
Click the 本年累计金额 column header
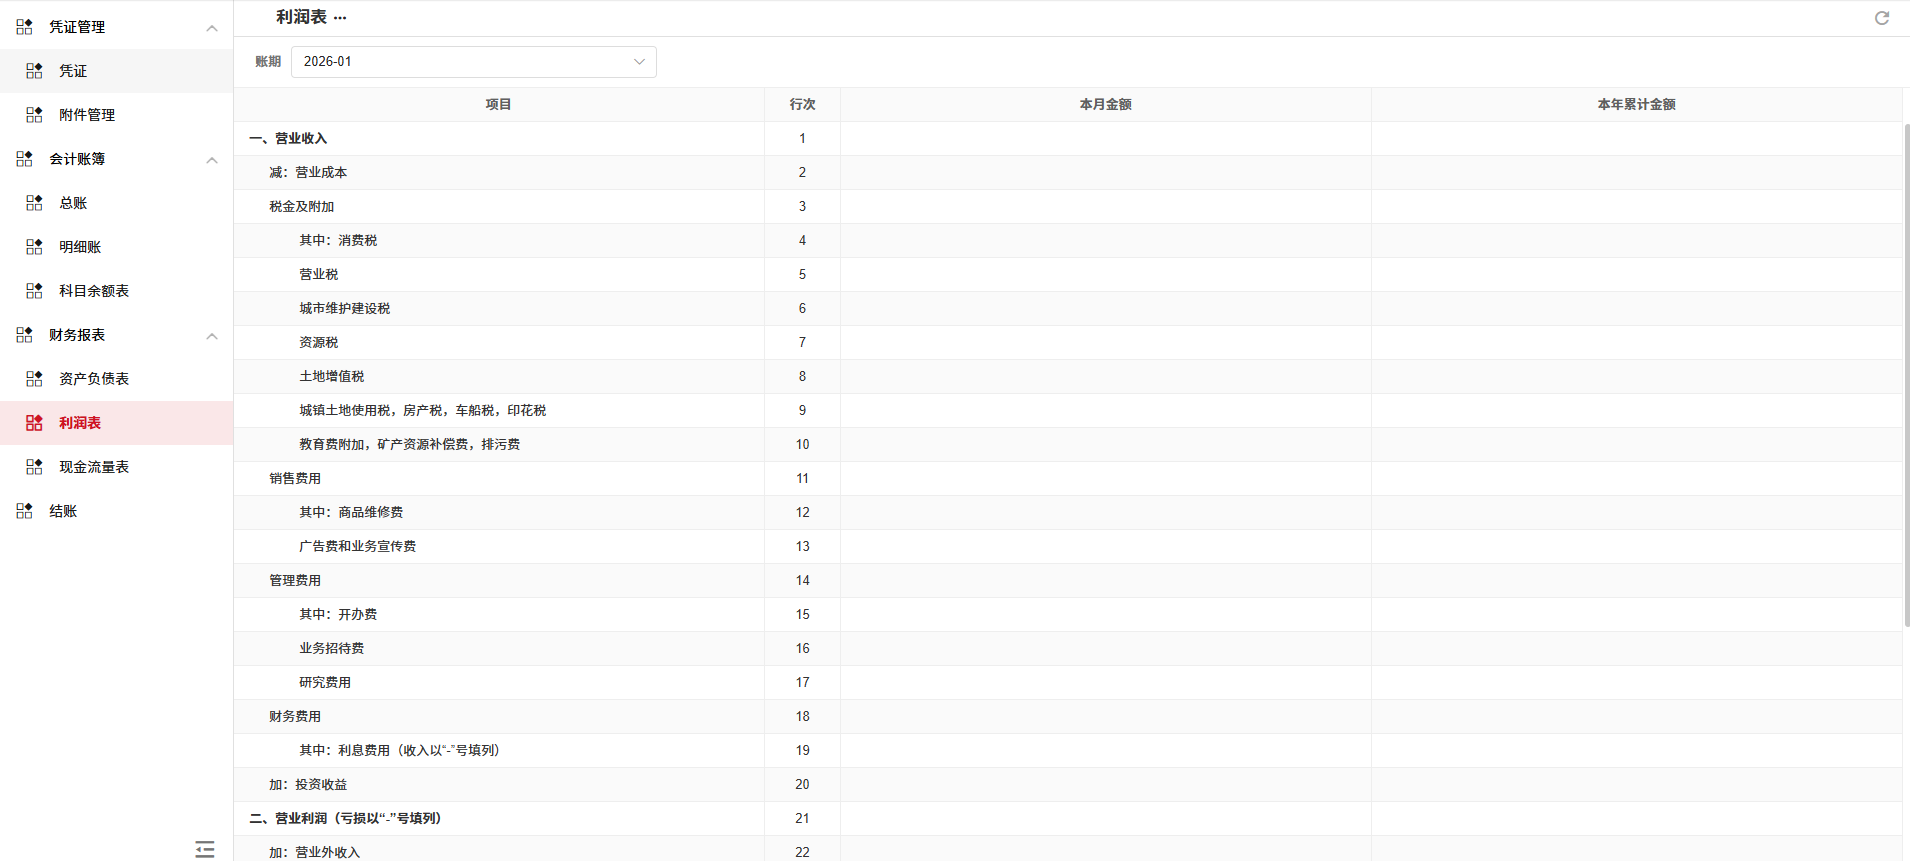click(x=1636, y=105)
